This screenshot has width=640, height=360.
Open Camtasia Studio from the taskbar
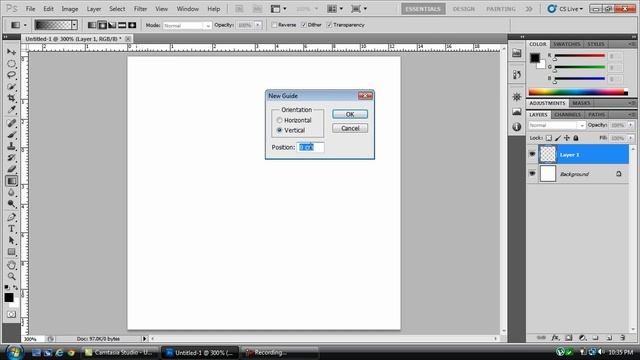(119, 352)
